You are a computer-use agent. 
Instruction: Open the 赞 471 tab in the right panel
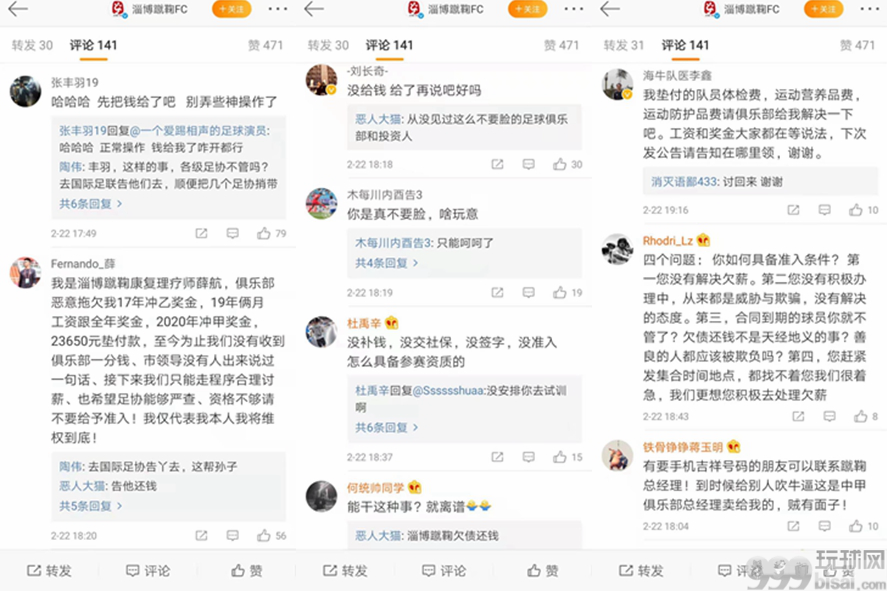coord(857,45)
